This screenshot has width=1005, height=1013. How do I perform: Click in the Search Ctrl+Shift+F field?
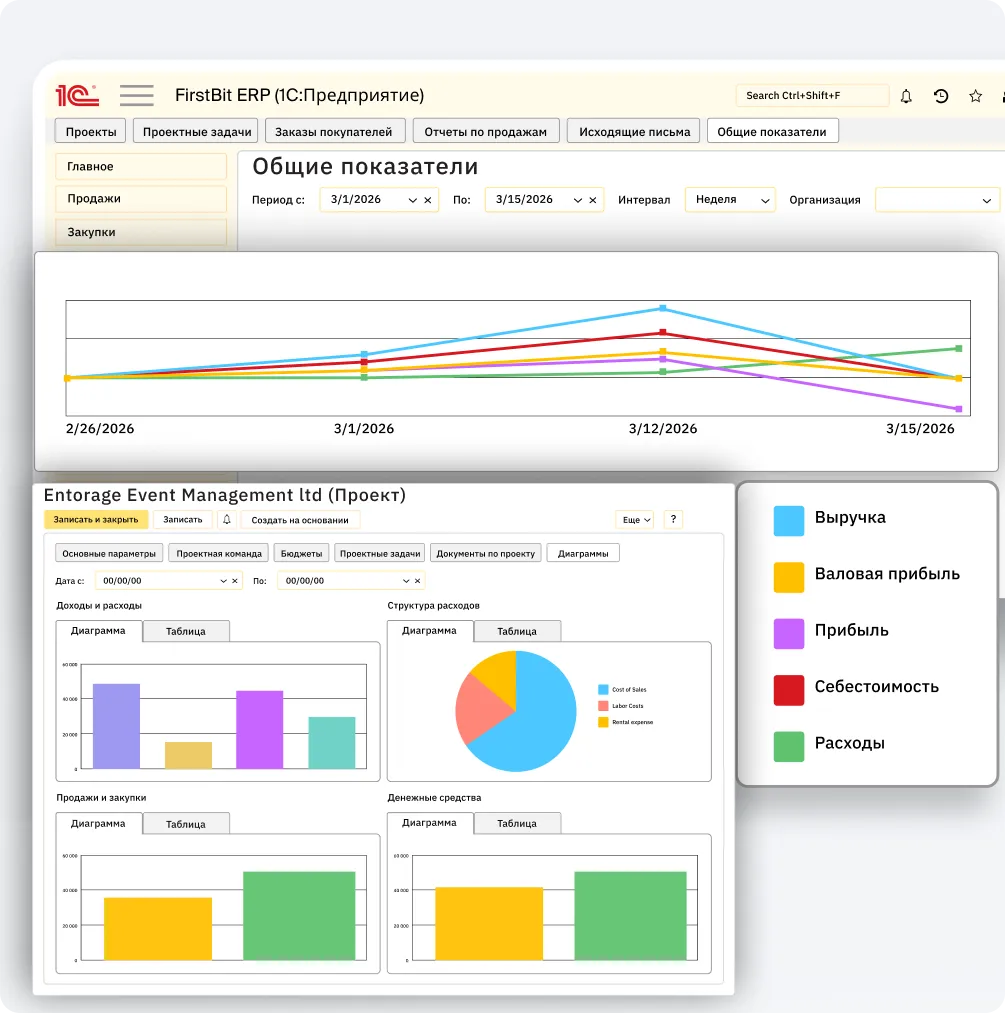[x=812, y=96]
